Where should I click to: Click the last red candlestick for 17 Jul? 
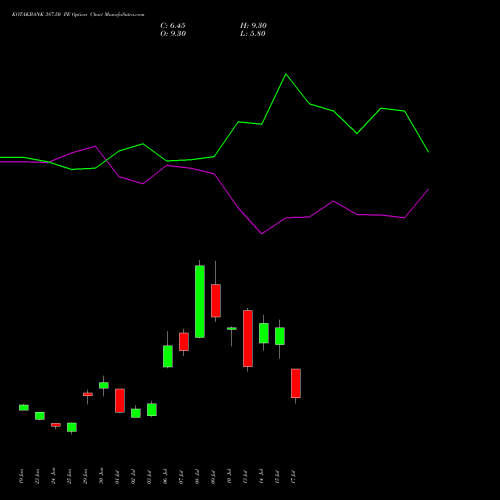(296, 383)
